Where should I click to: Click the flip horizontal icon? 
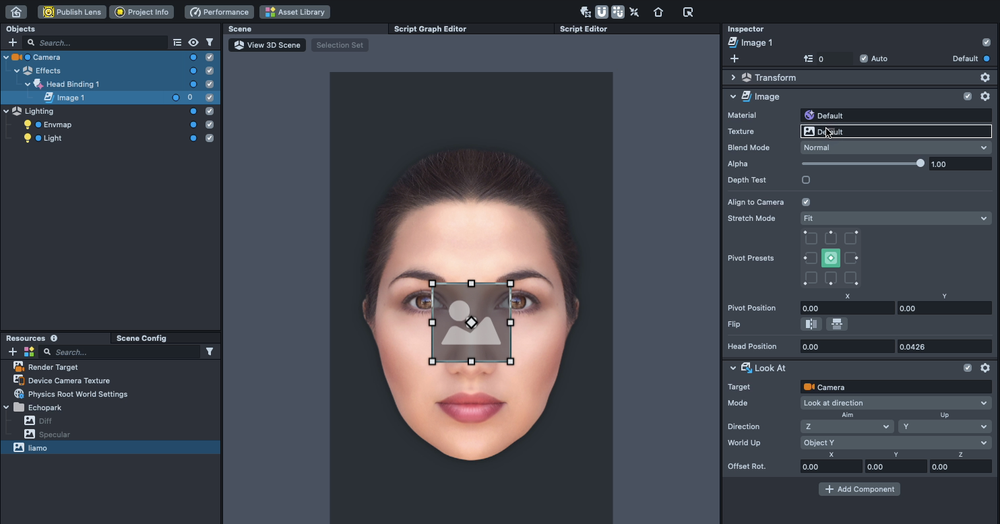point(811,324)
